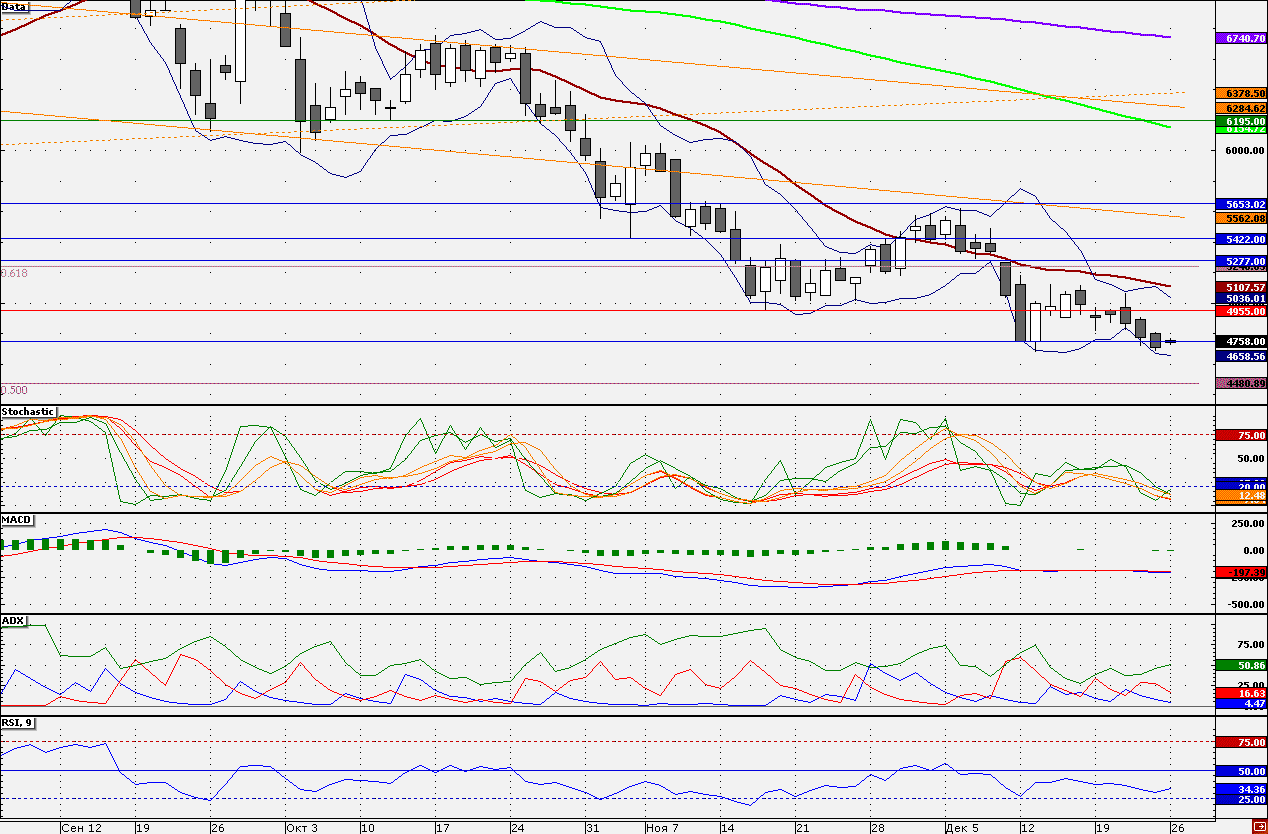Select the blue 5422.00 horizontal level label
Image resolution: width=1268 pixels, height=834 pixels.
click(x=1240, y=239)
